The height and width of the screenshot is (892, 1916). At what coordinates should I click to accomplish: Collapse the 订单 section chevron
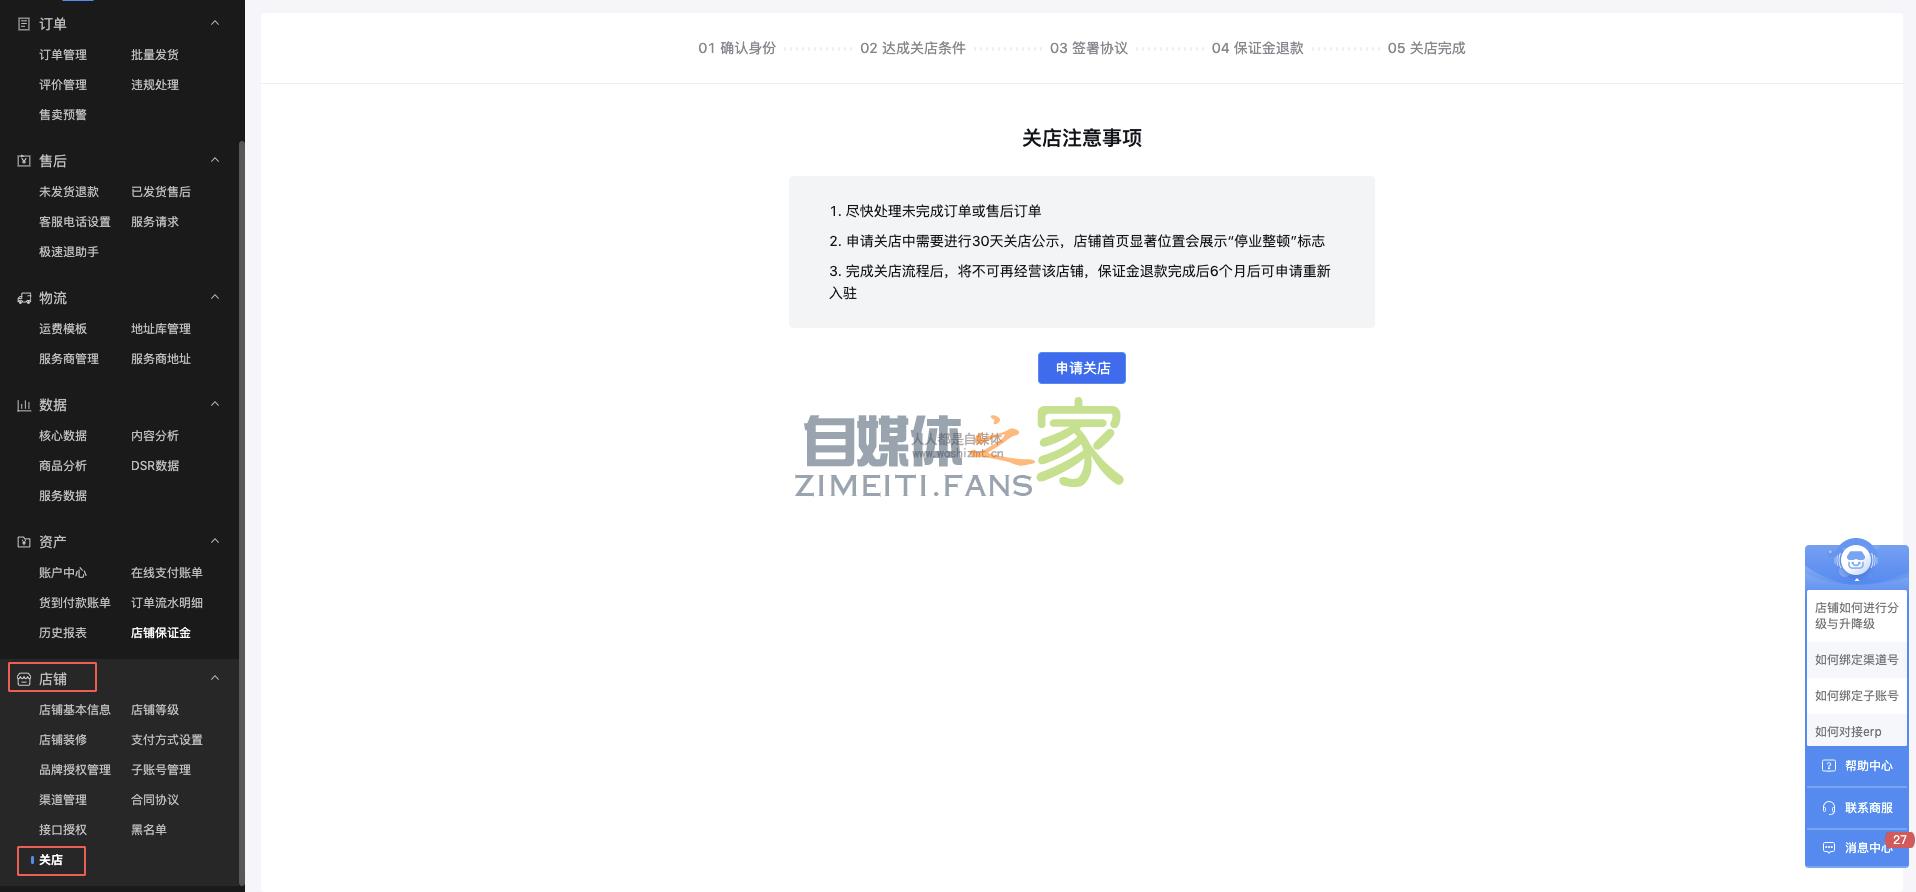pyautogui.click(x=214, y=23)
